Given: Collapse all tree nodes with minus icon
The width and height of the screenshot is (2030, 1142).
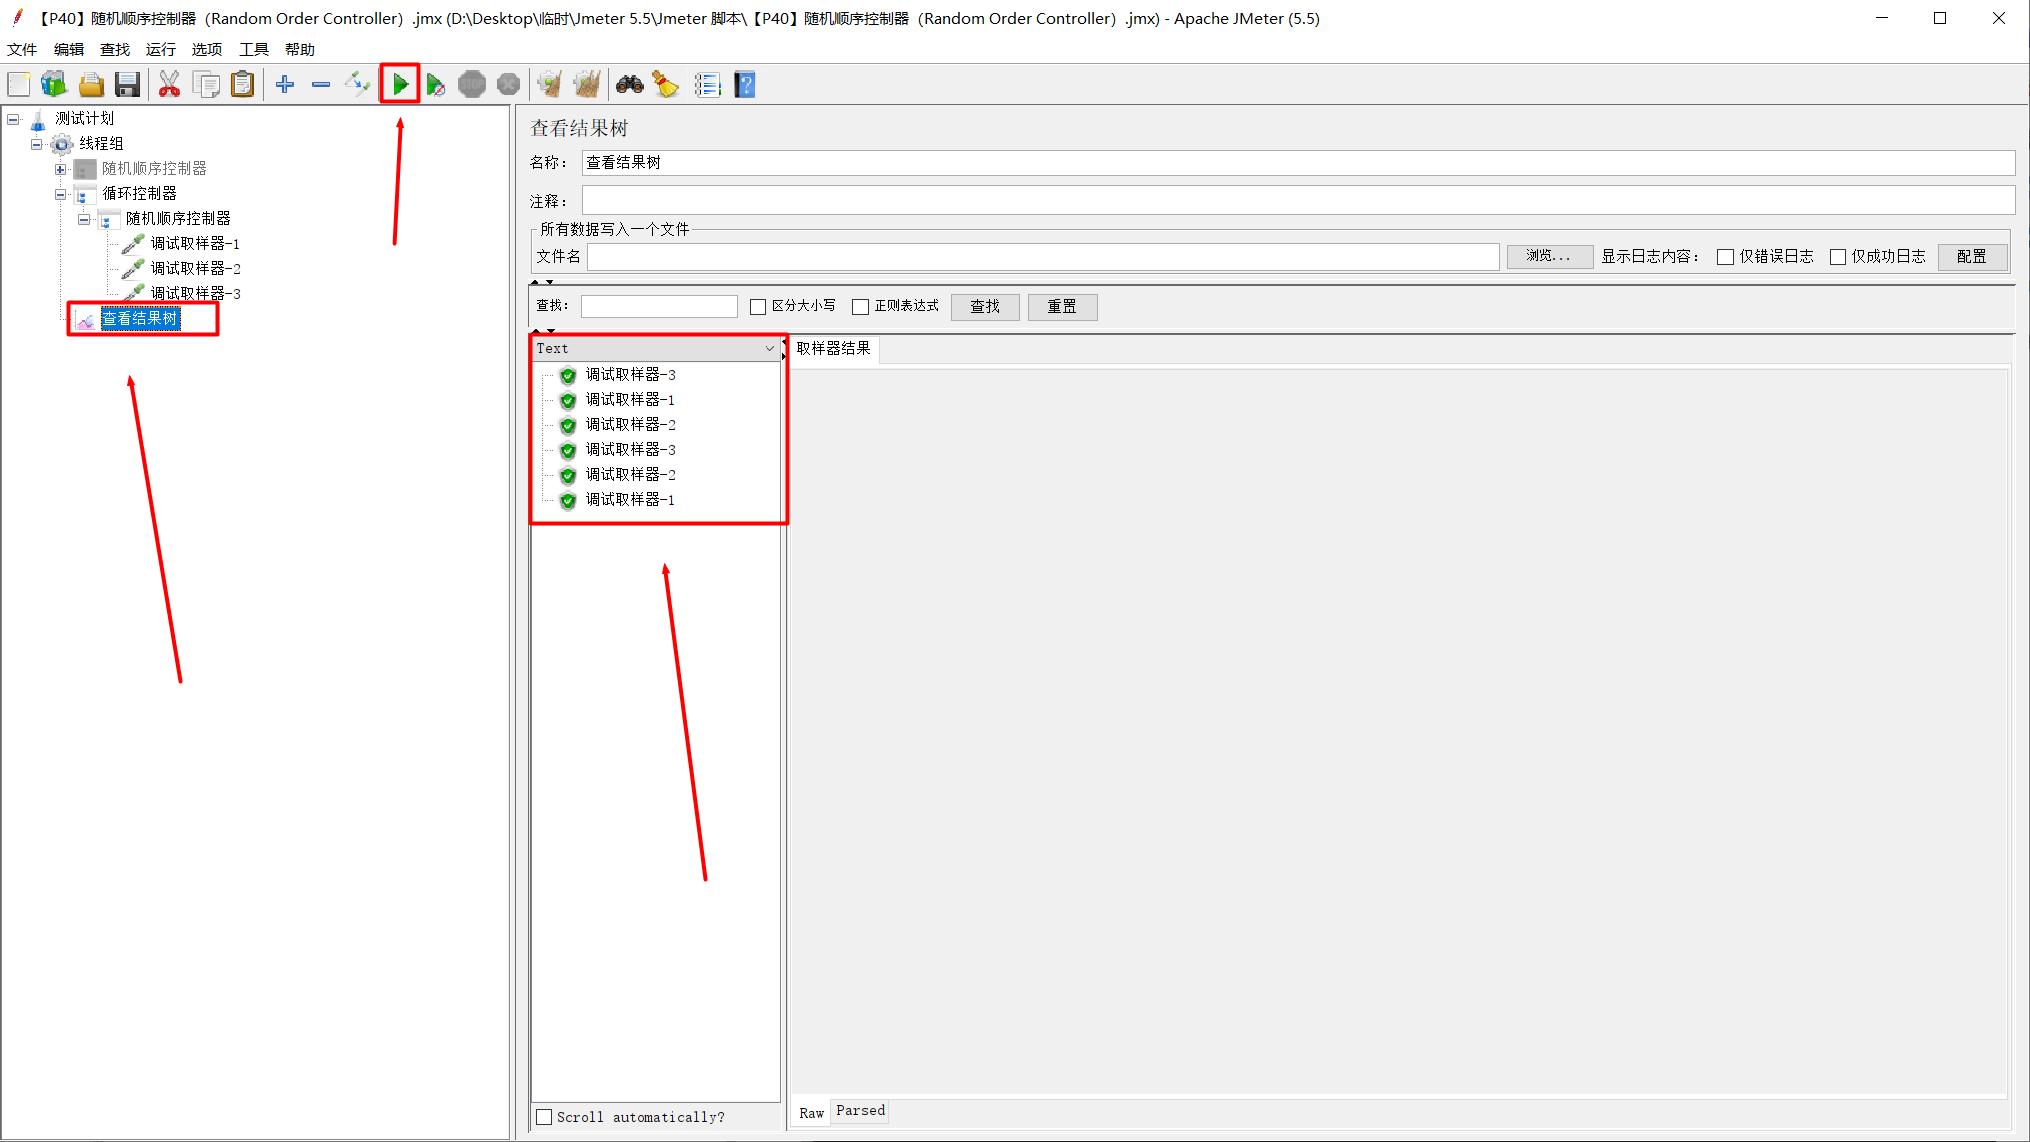Looking at the screenshot, I should [321, 85].
